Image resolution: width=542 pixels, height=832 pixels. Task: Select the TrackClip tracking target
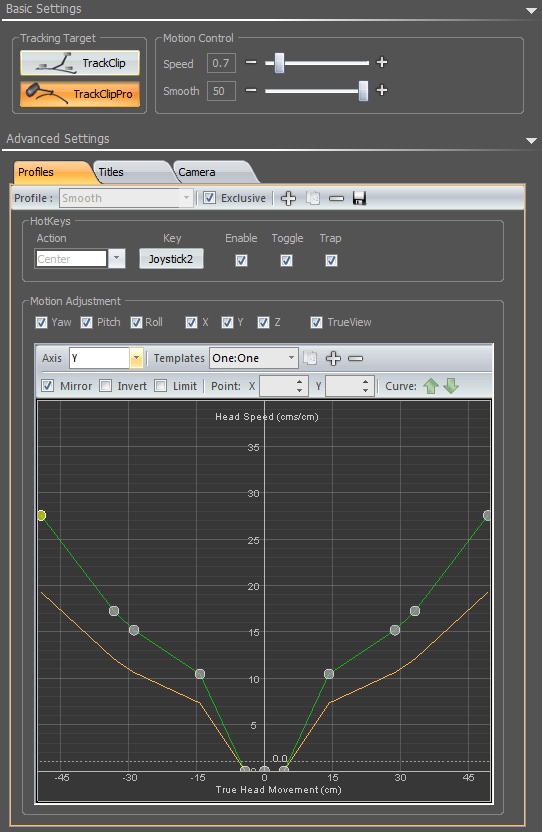80,63
